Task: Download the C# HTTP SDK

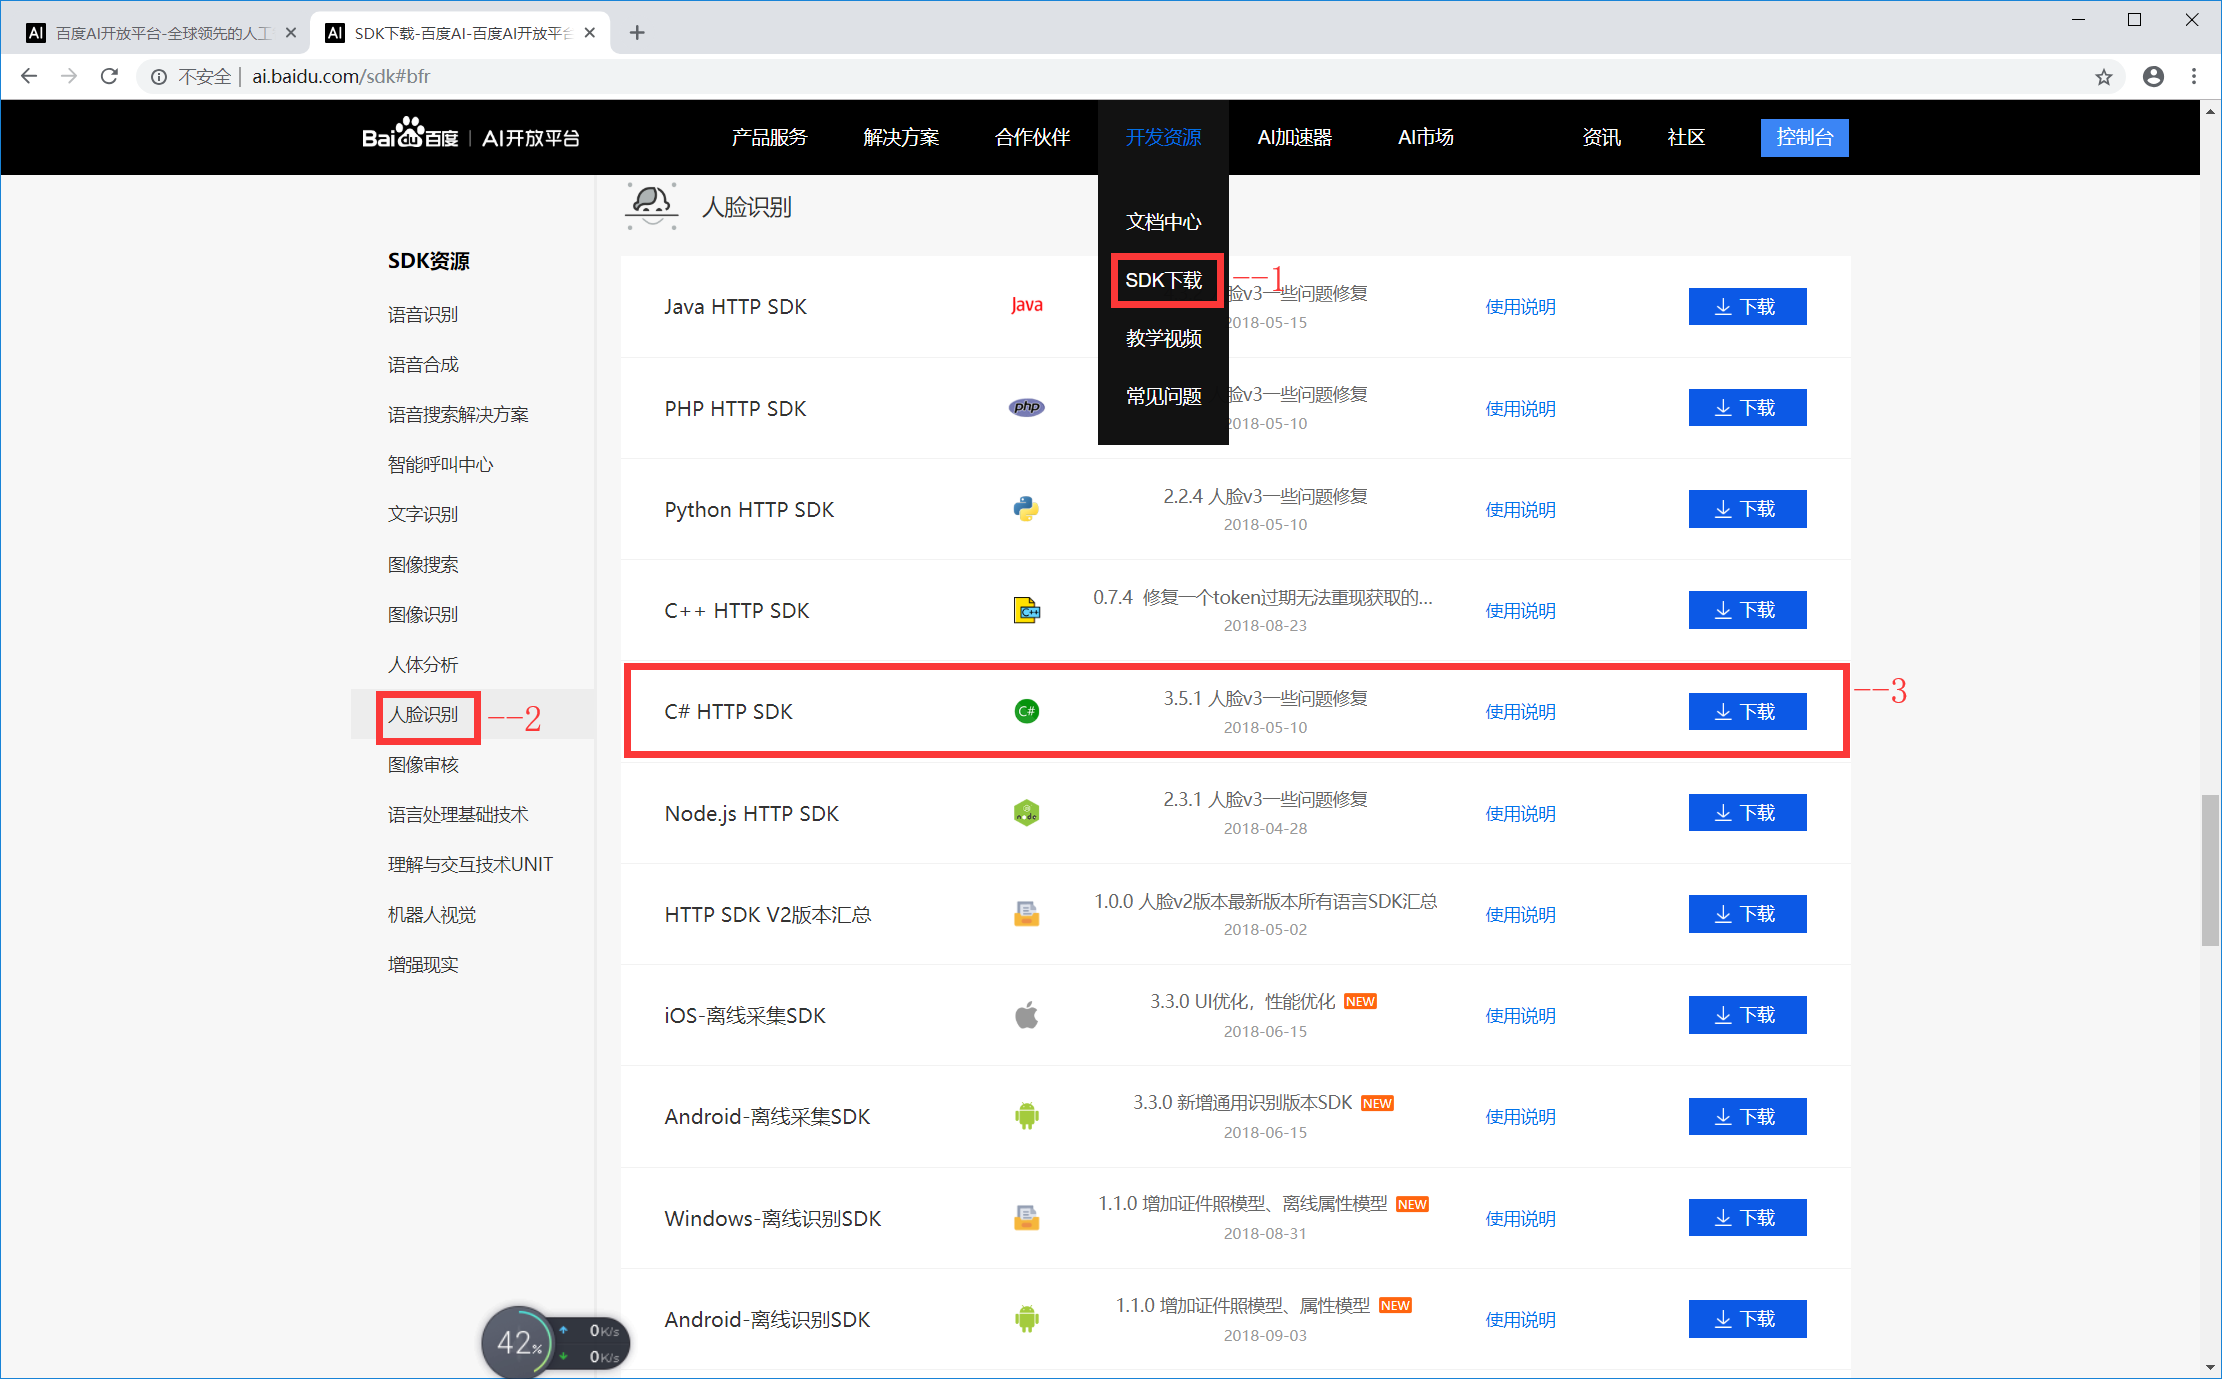Action: tap(1746, 712)
